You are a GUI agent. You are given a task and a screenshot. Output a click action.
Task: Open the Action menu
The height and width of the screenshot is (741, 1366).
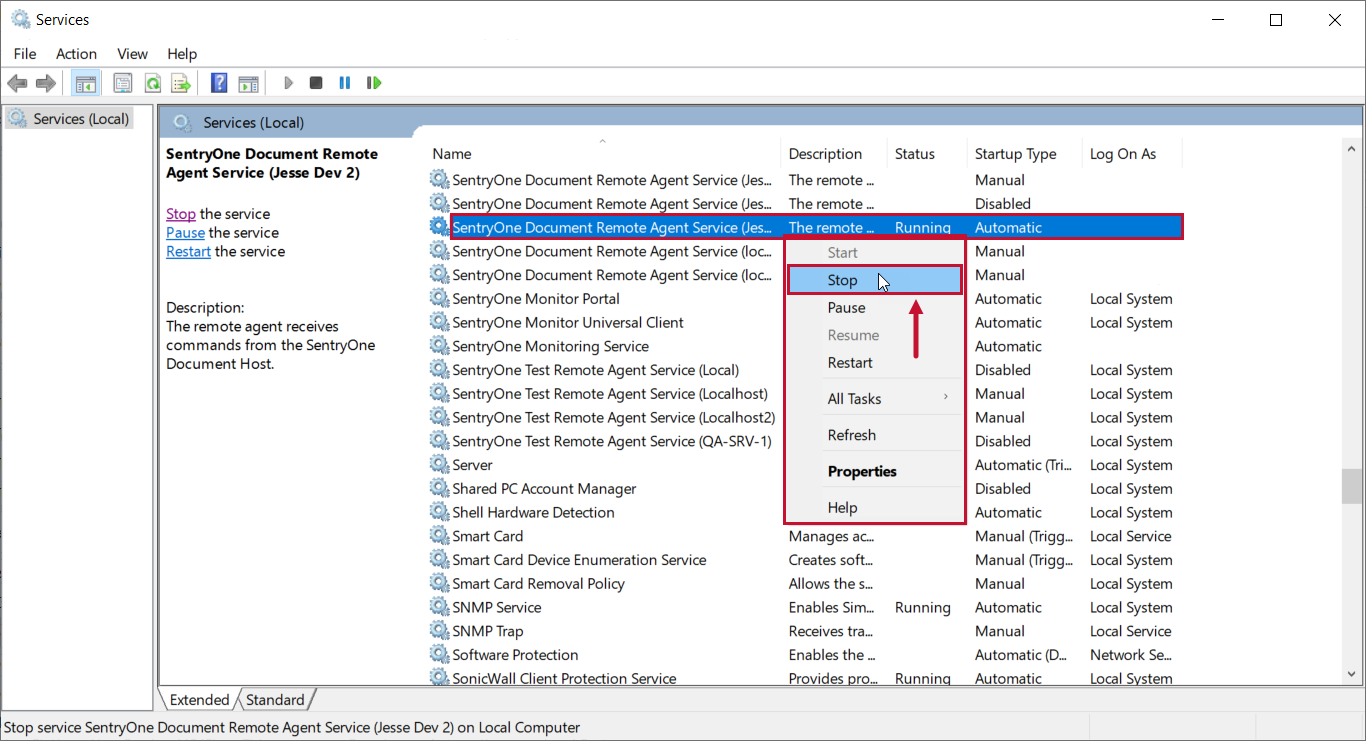(x=76, y=54)
